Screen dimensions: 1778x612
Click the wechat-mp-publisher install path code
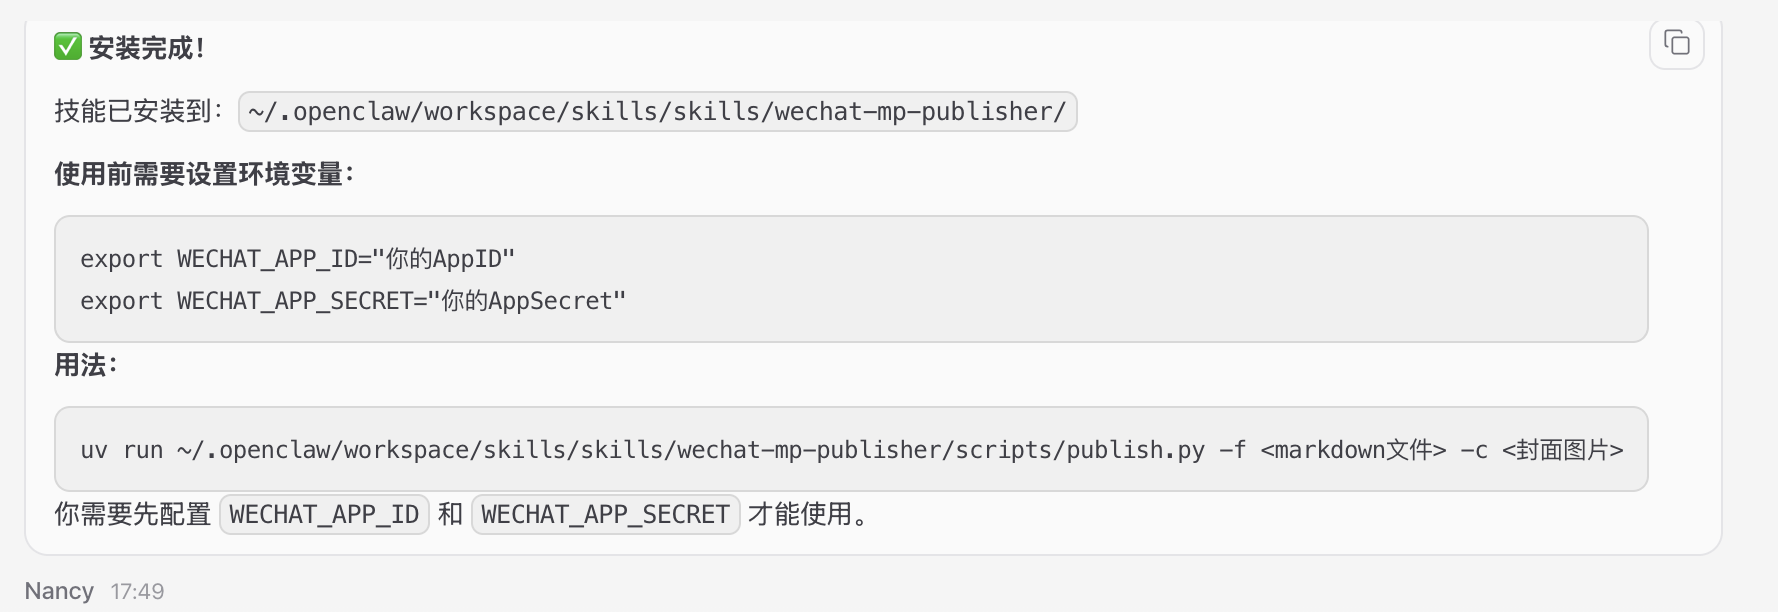click(x=657, y=111)
